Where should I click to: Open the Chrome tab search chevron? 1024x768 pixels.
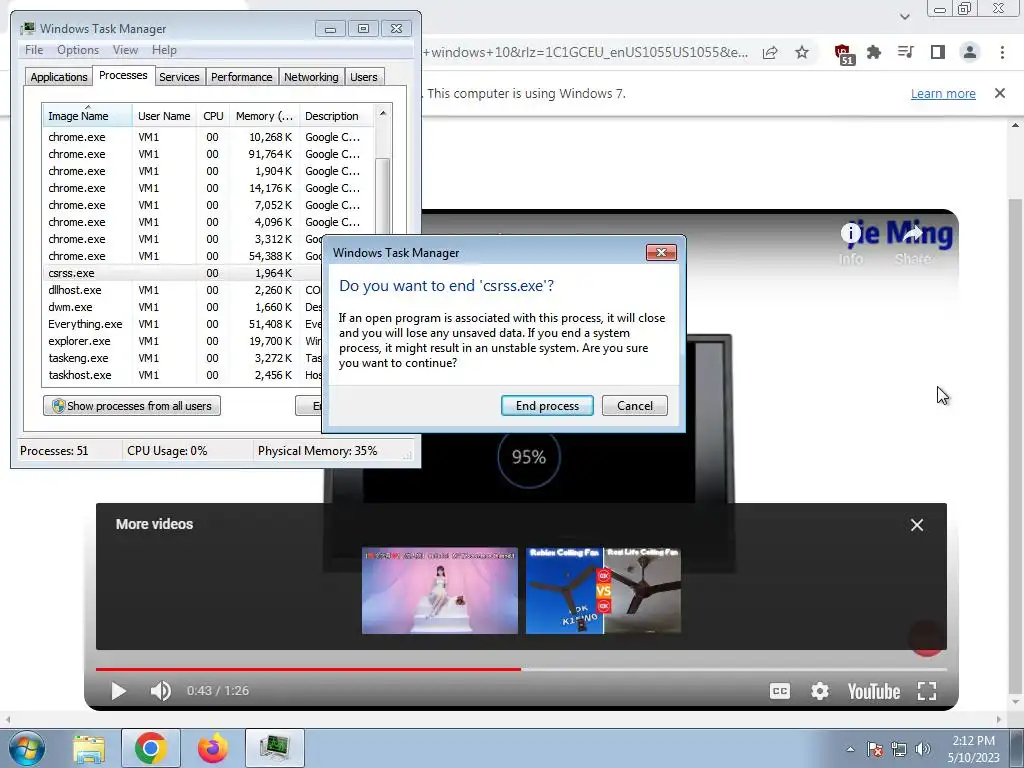pyautogui.click(x=904, y=17)
